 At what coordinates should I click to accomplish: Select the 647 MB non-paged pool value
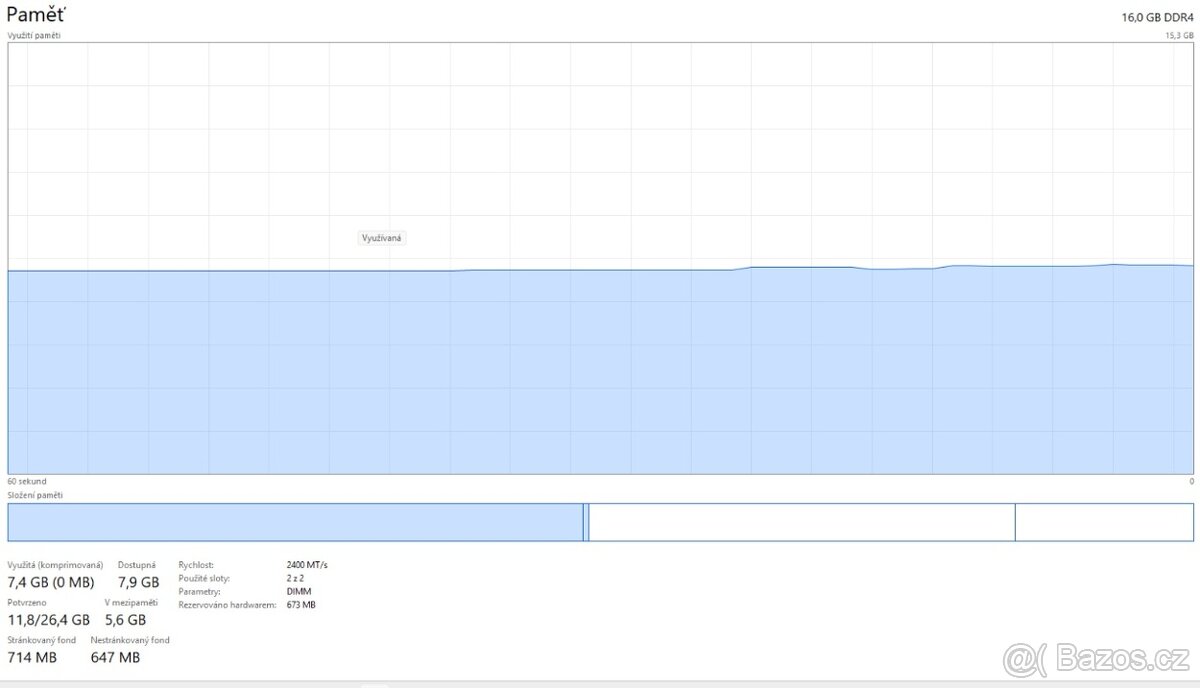(x=115, y=657)
